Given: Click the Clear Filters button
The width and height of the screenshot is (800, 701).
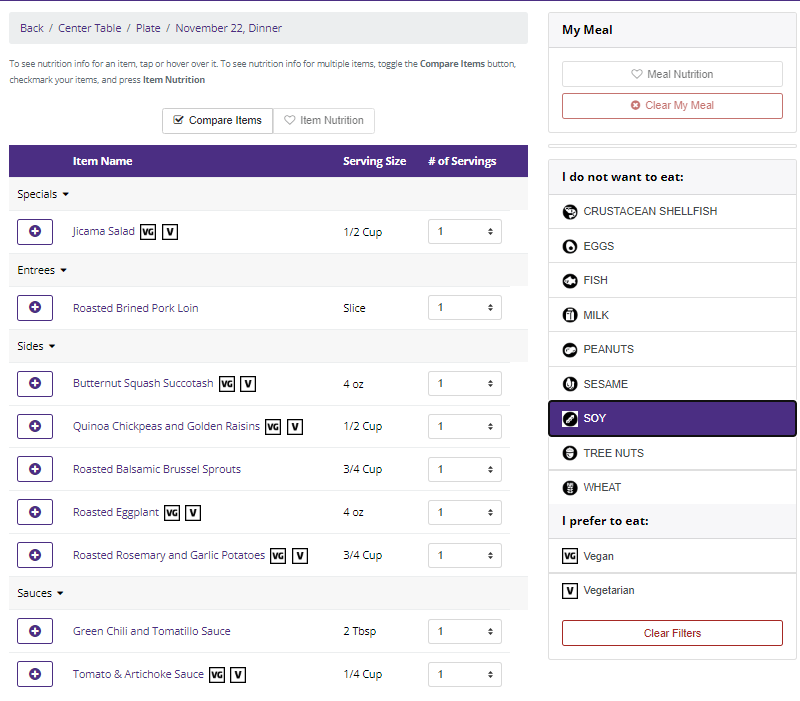Looking at the screenshot, I should tap(672, 633).
